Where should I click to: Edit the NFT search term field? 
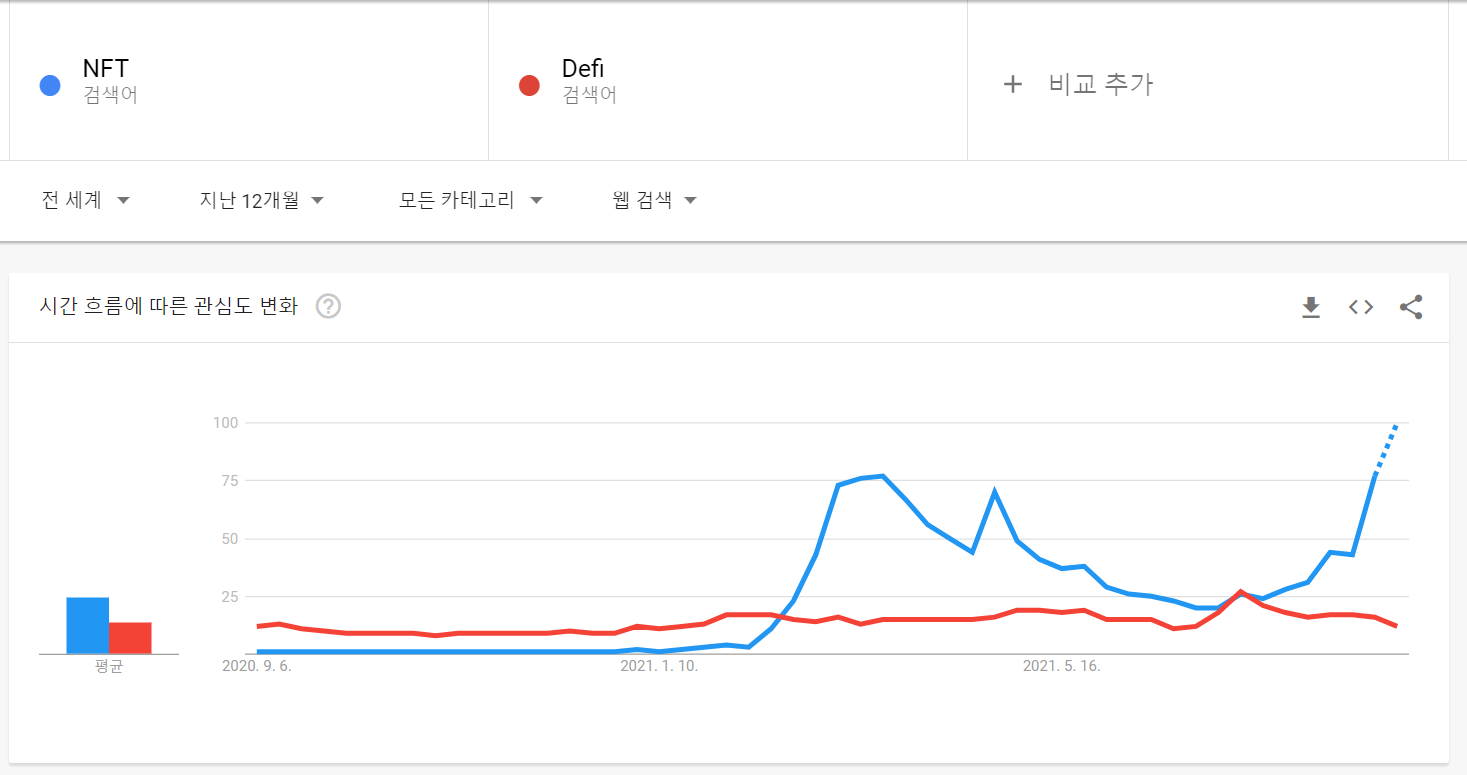coord(249,82)
